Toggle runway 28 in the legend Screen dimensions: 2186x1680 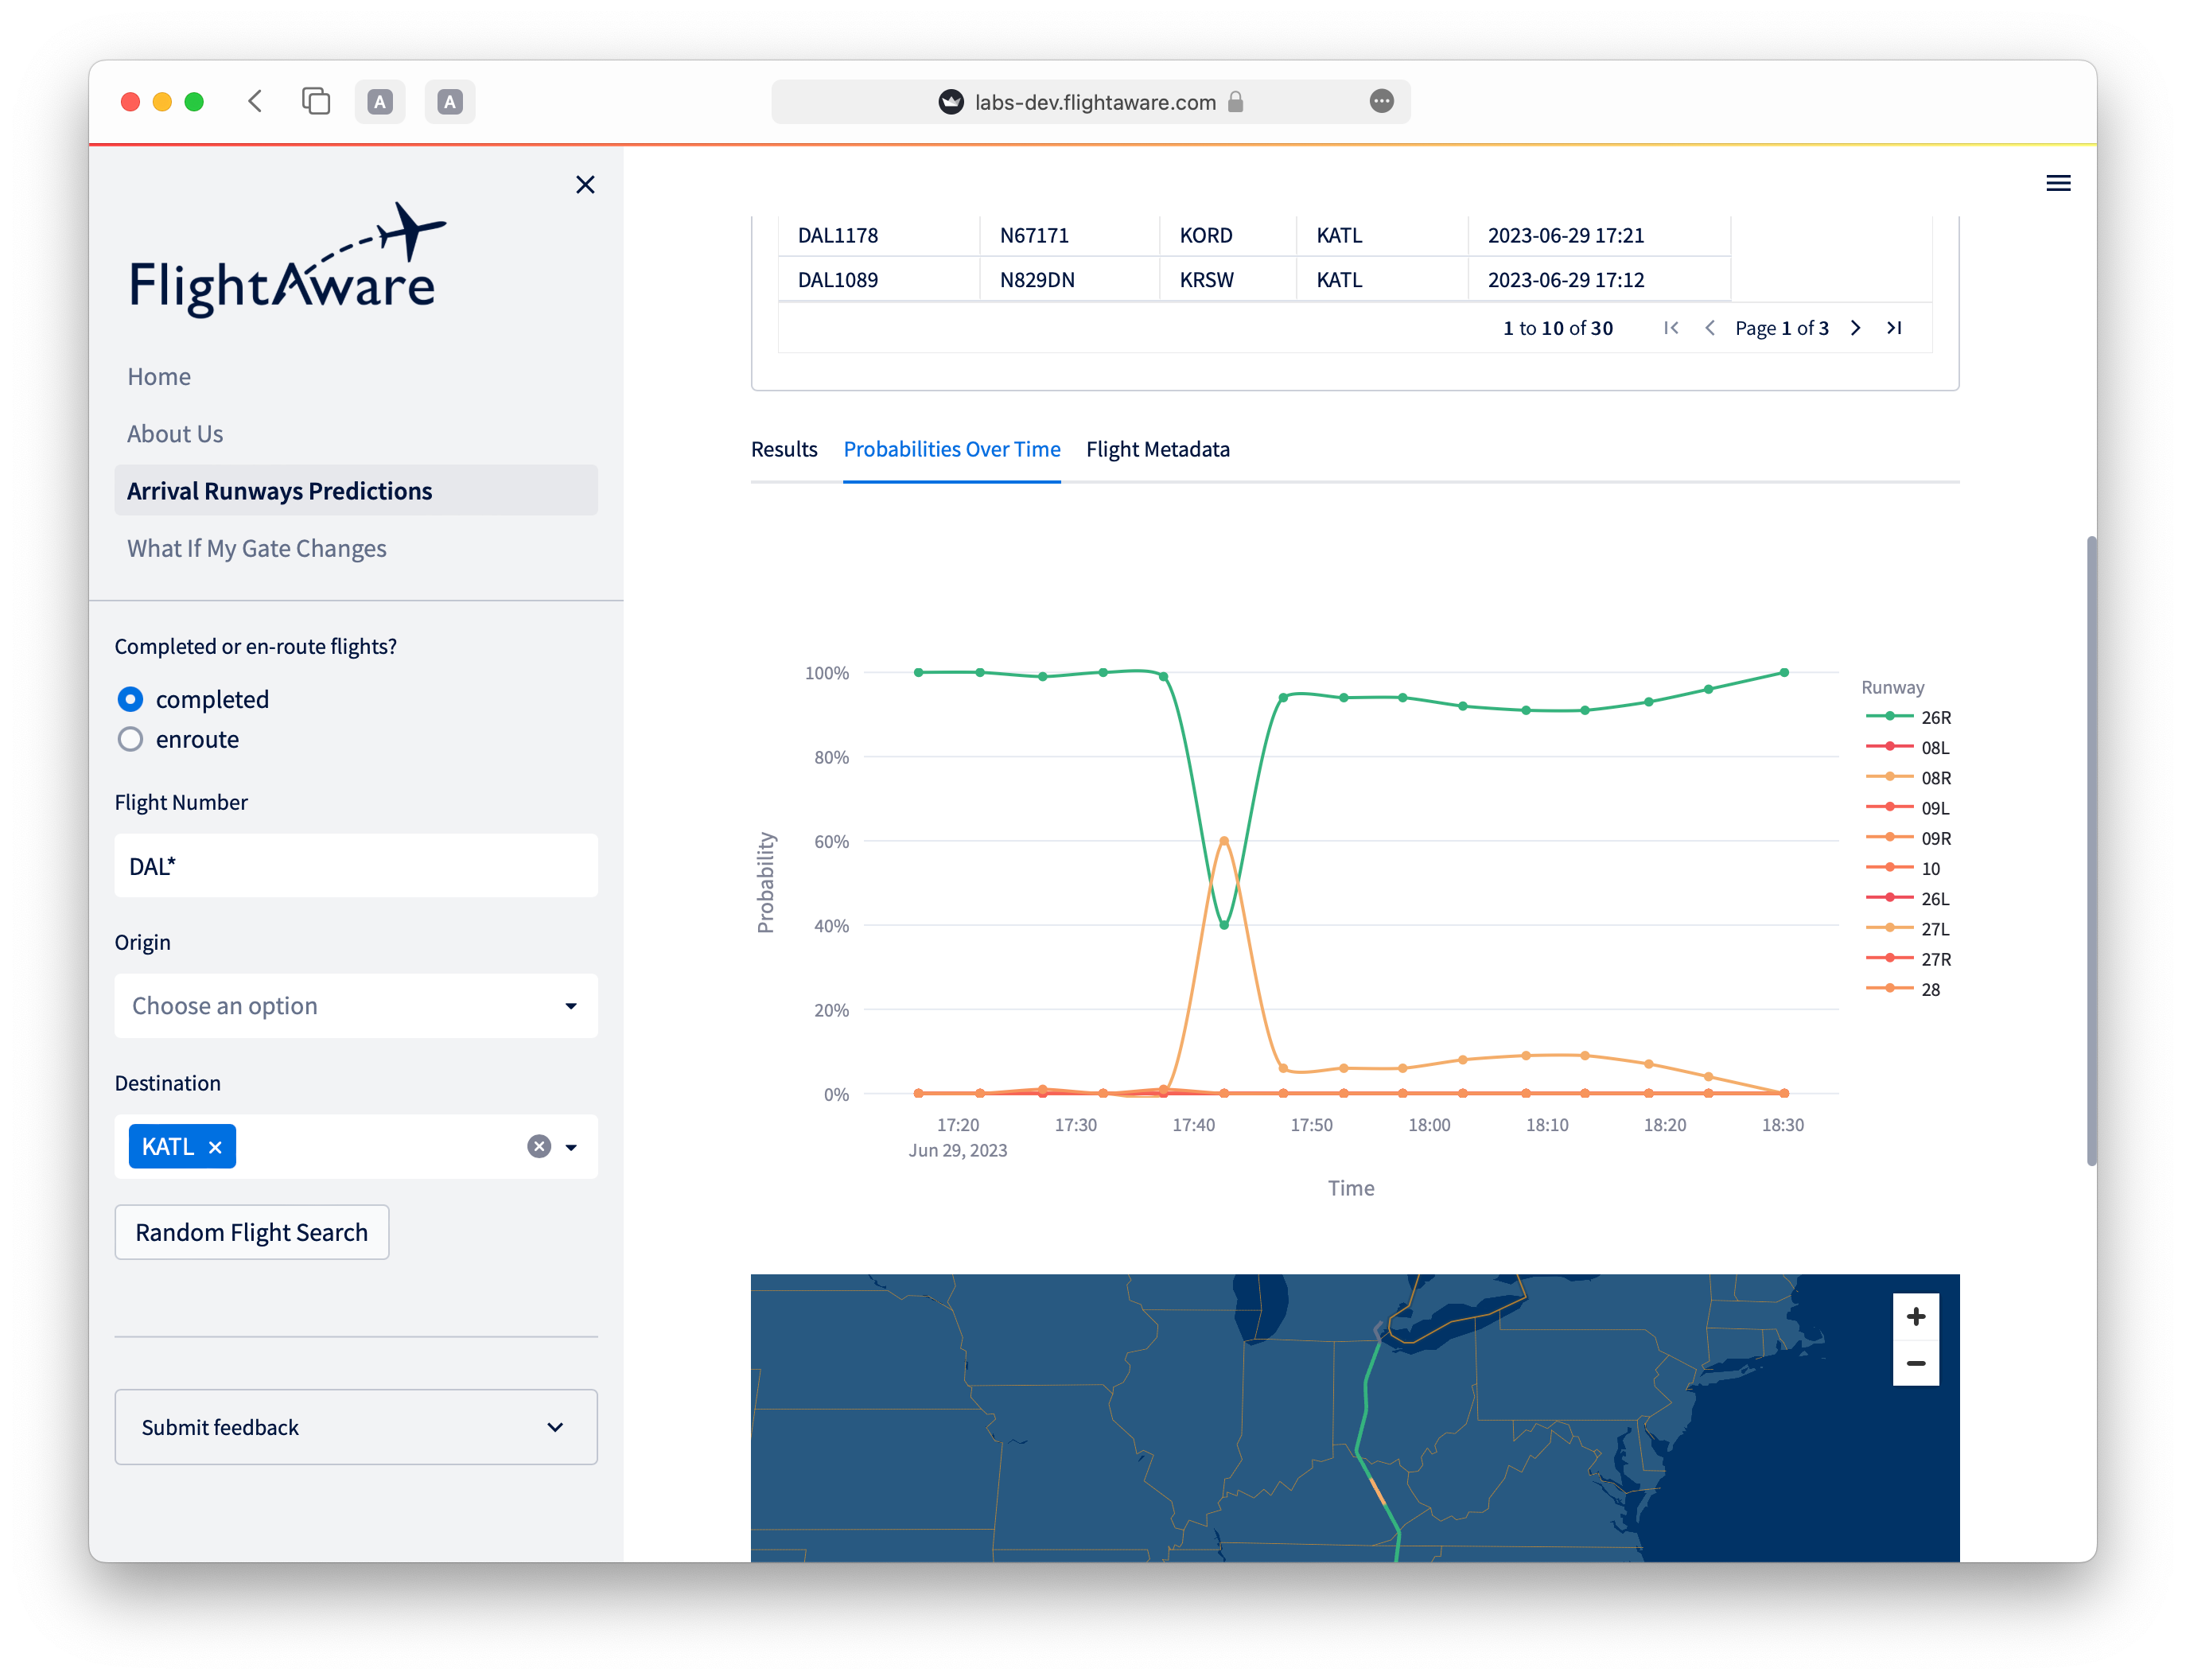pyautogui.click(x=1903, y=989)
